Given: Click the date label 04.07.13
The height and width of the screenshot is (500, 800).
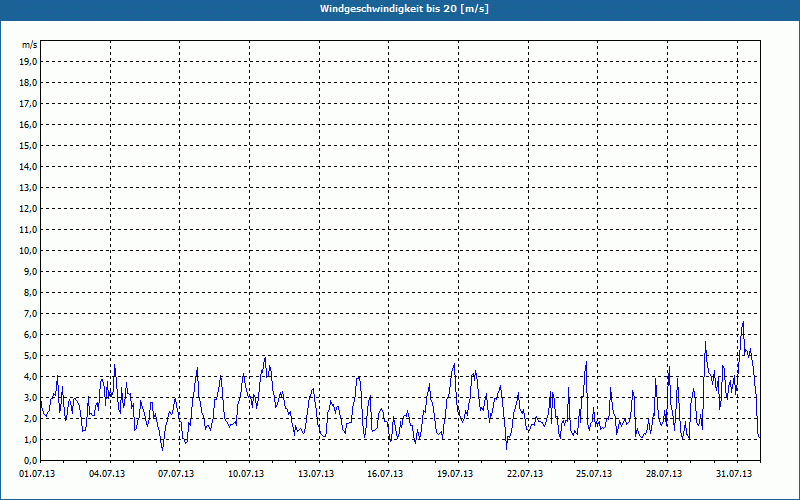Looking at the screenshot, I should [107, 474].
